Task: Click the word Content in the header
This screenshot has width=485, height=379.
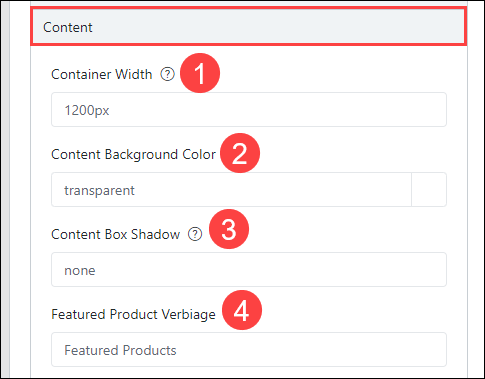Action: 68,27
